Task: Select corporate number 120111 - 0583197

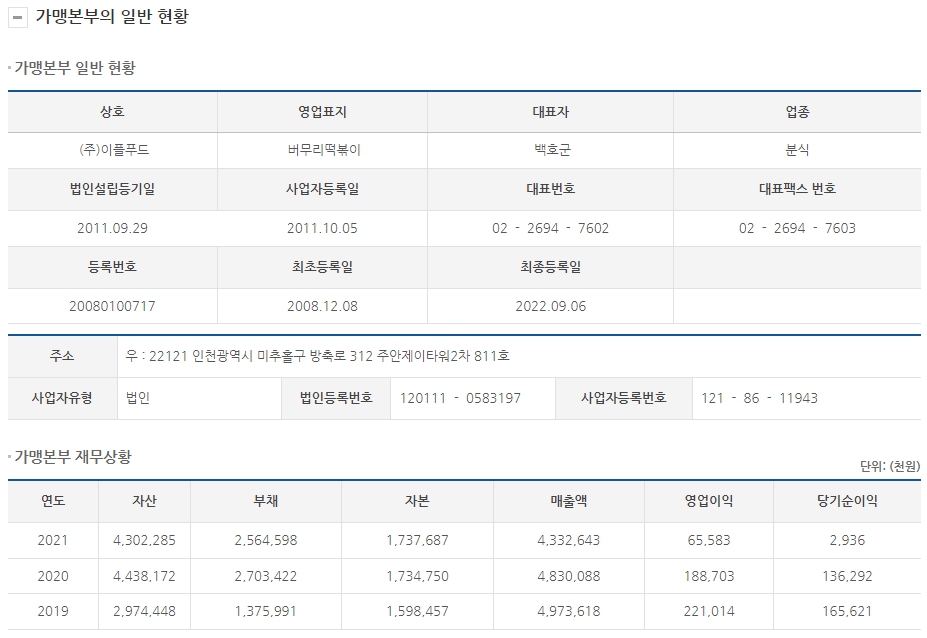Action: coord(460,398)
